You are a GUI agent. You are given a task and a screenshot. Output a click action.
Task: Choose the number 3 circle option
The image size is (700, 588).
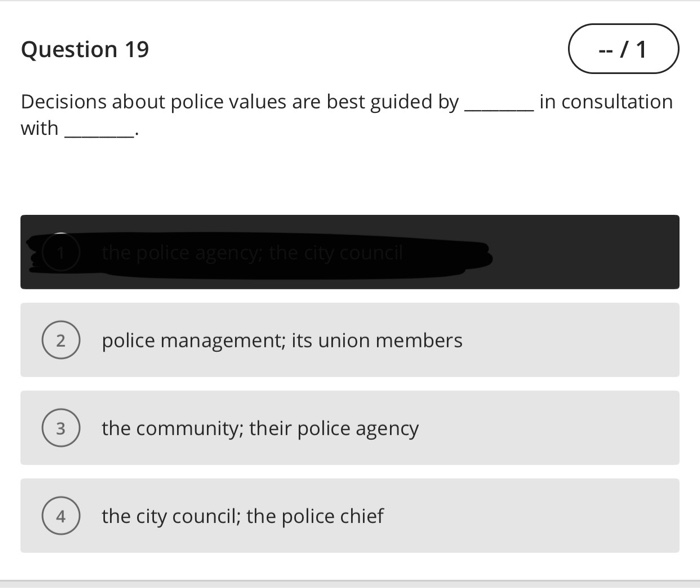click(60, 429)
